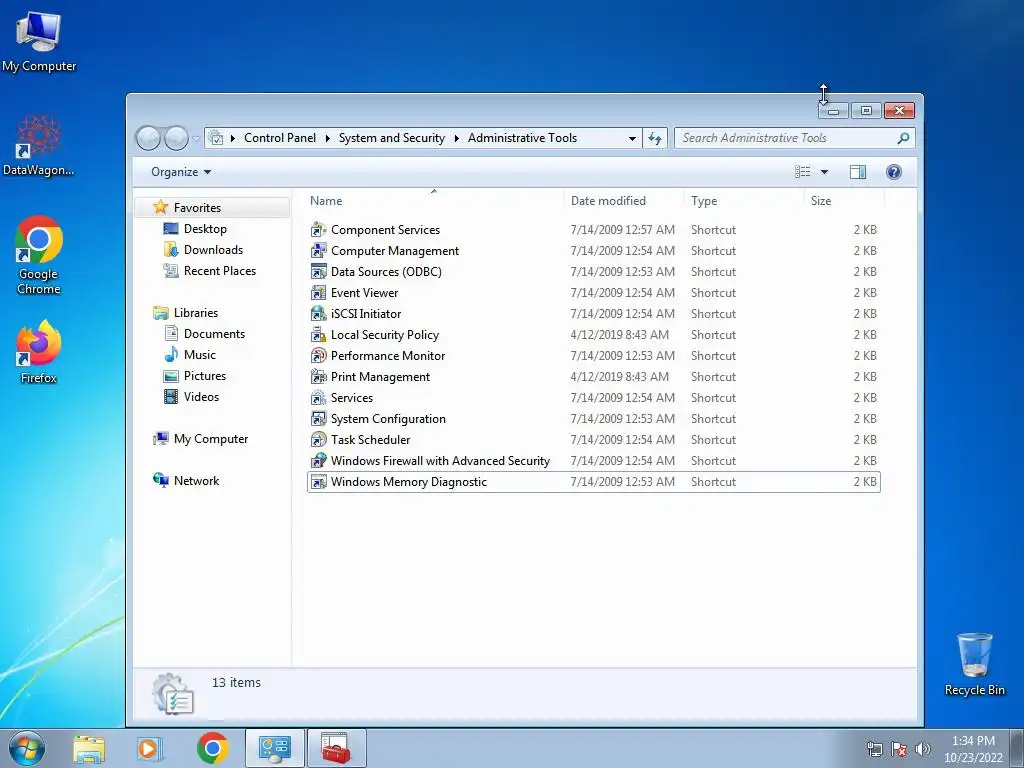The width and height of the screenshot is (1024, 768).
Task: Expand address bar history dropdown
Action: [632, 138]
